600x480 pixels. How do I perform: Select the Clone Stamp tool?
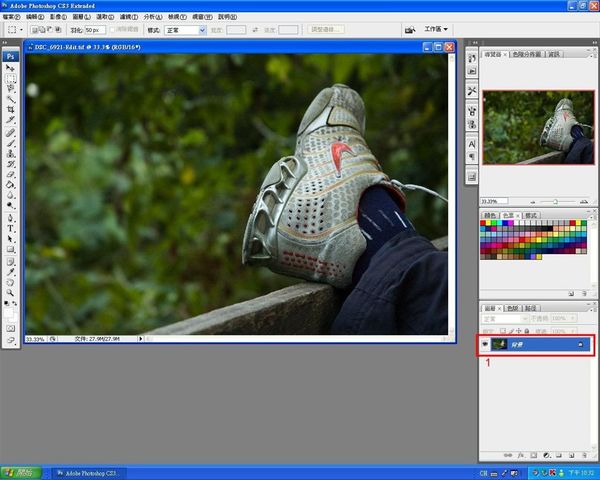tap(10, 153)
